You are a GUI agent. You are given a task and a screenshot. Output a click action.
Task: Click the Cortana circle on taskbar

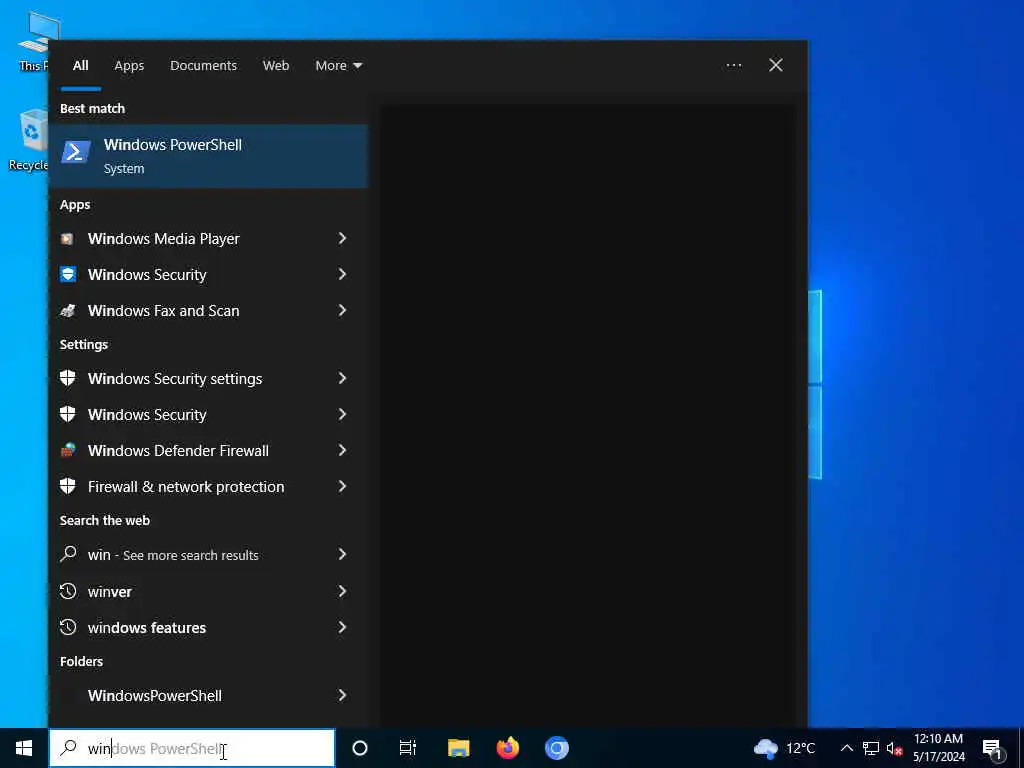[x=360, y=748]
